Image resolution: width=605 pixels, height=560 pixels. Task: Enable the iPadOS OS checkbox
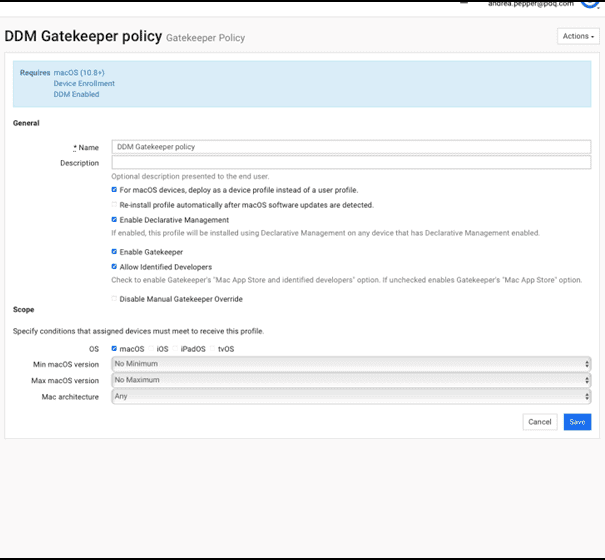click(x=175, y=349)
